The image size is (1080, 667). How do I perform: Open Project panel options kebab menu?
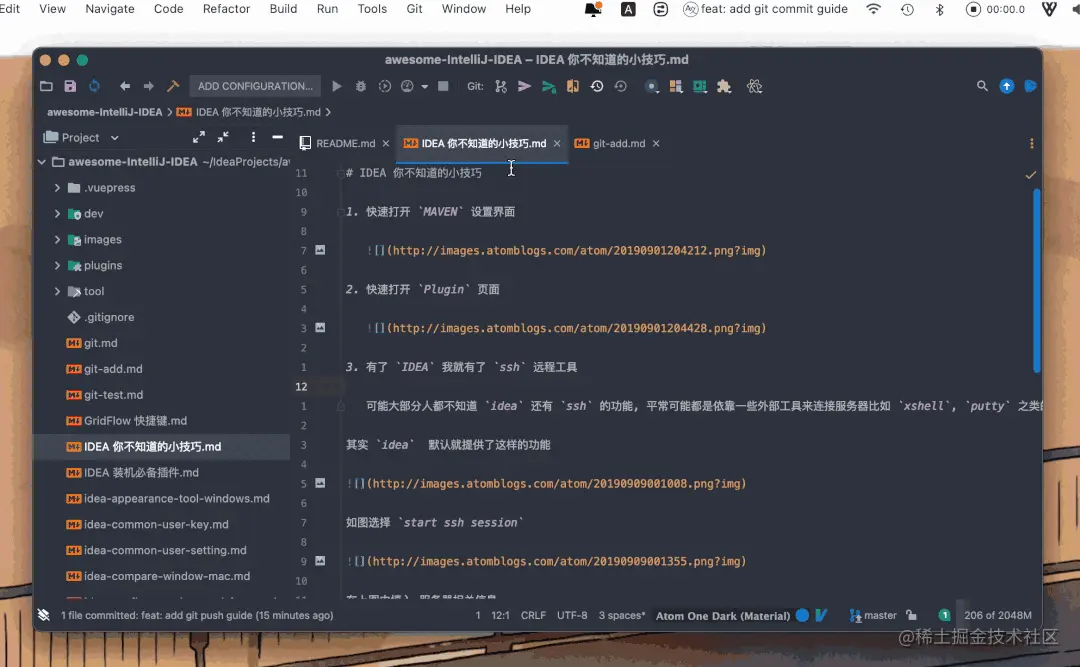[x=253, y=137]
